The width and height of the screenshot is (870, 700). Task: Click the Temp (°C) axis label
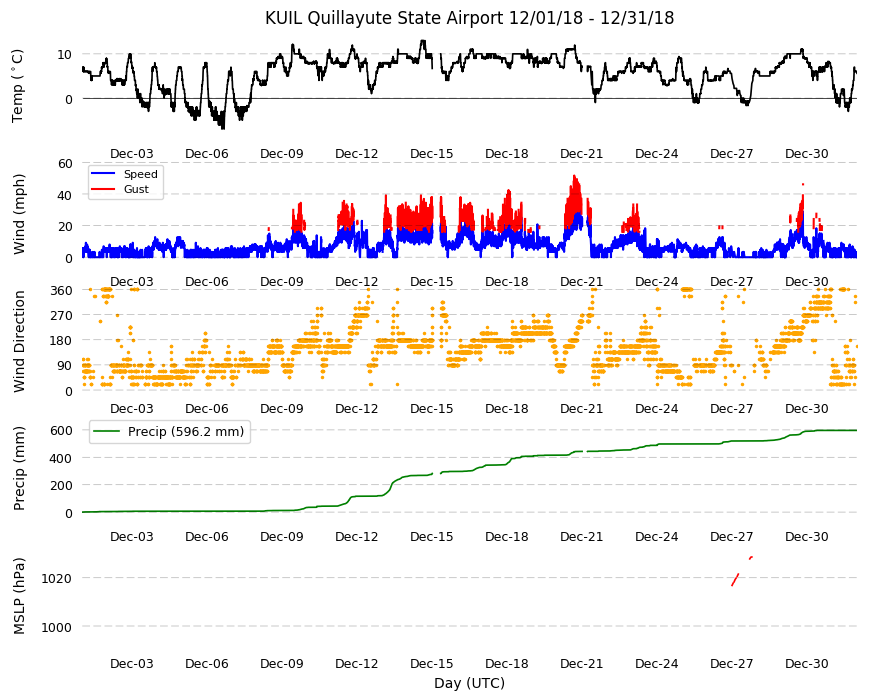click(x=18, y=85)
